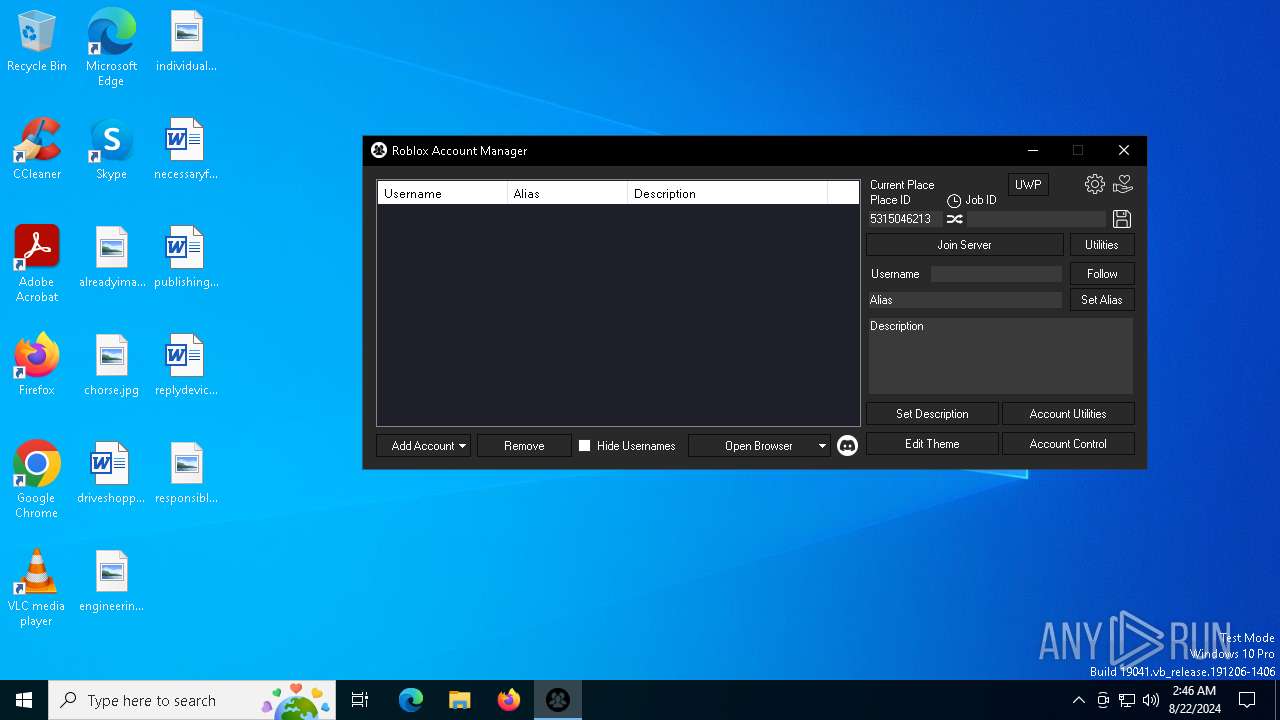Focus the Description text area

(1000, 356)
